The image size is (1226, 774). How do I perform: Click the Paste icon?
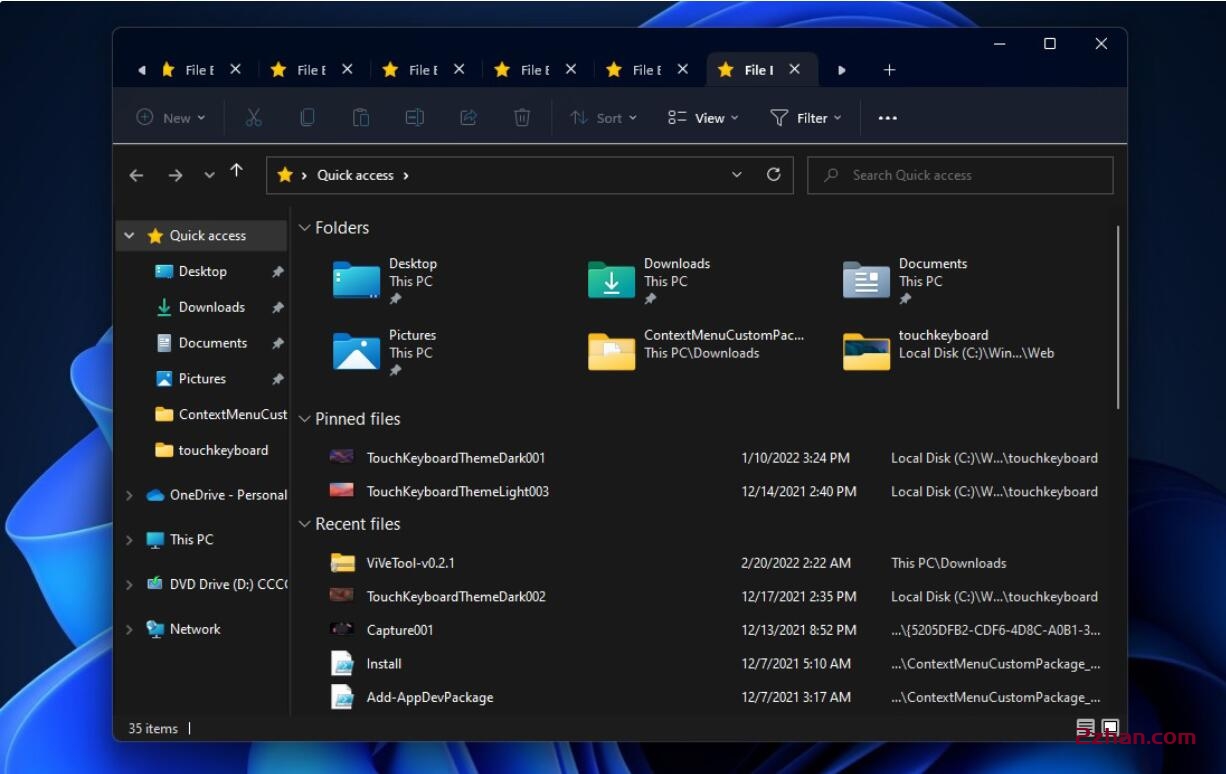[x=360, y=117]
